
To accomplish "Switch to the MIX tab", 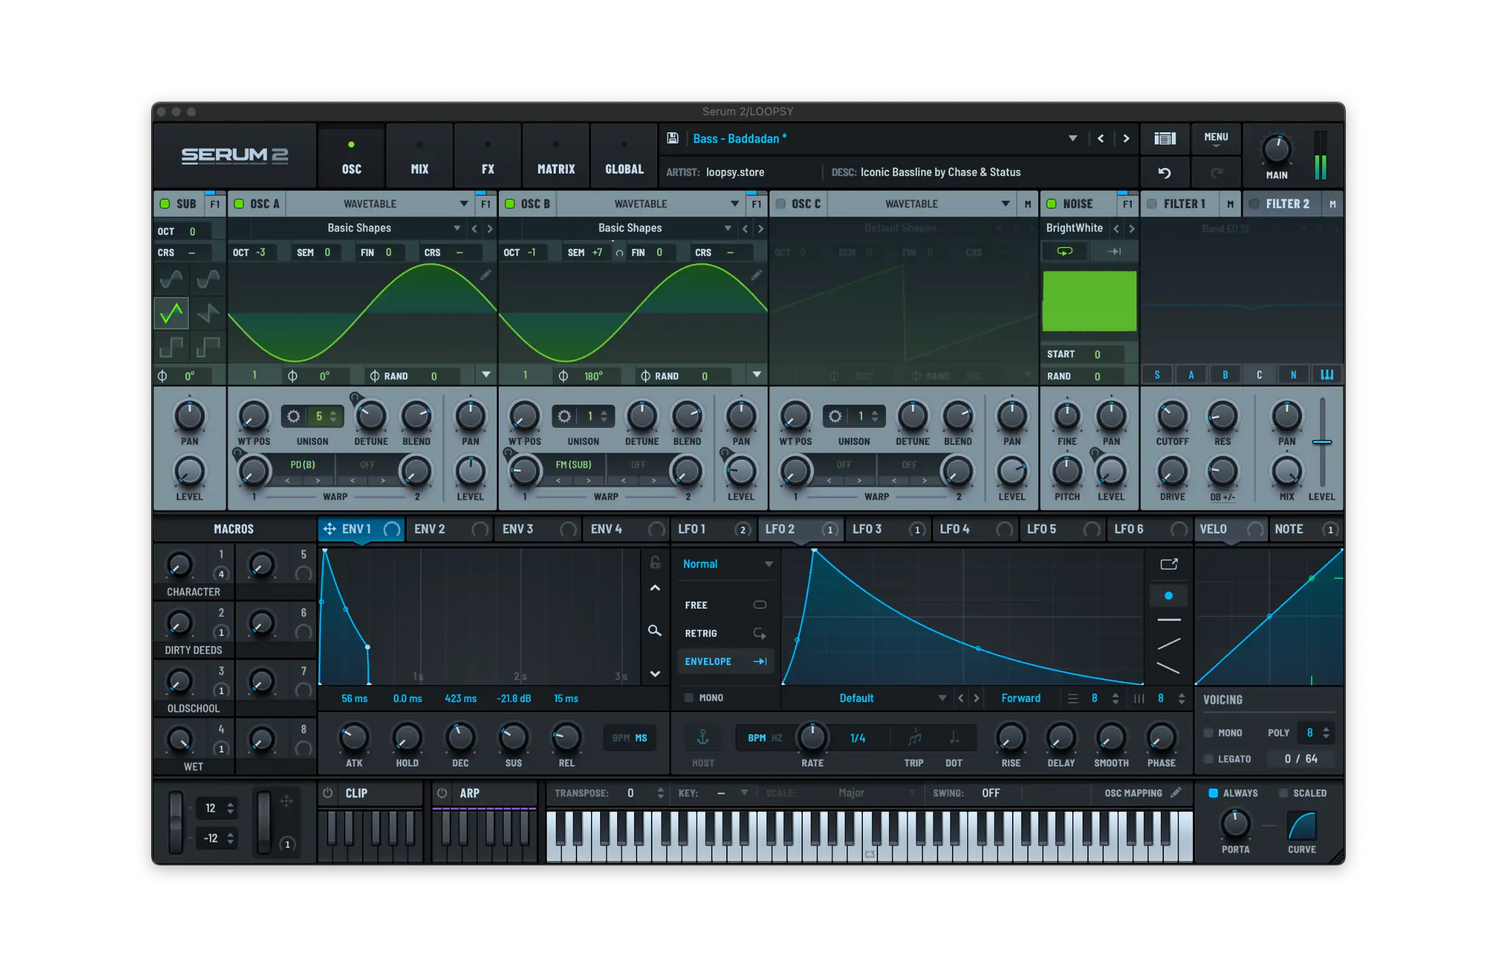I will pyautogui.click(x=420, y=157).
